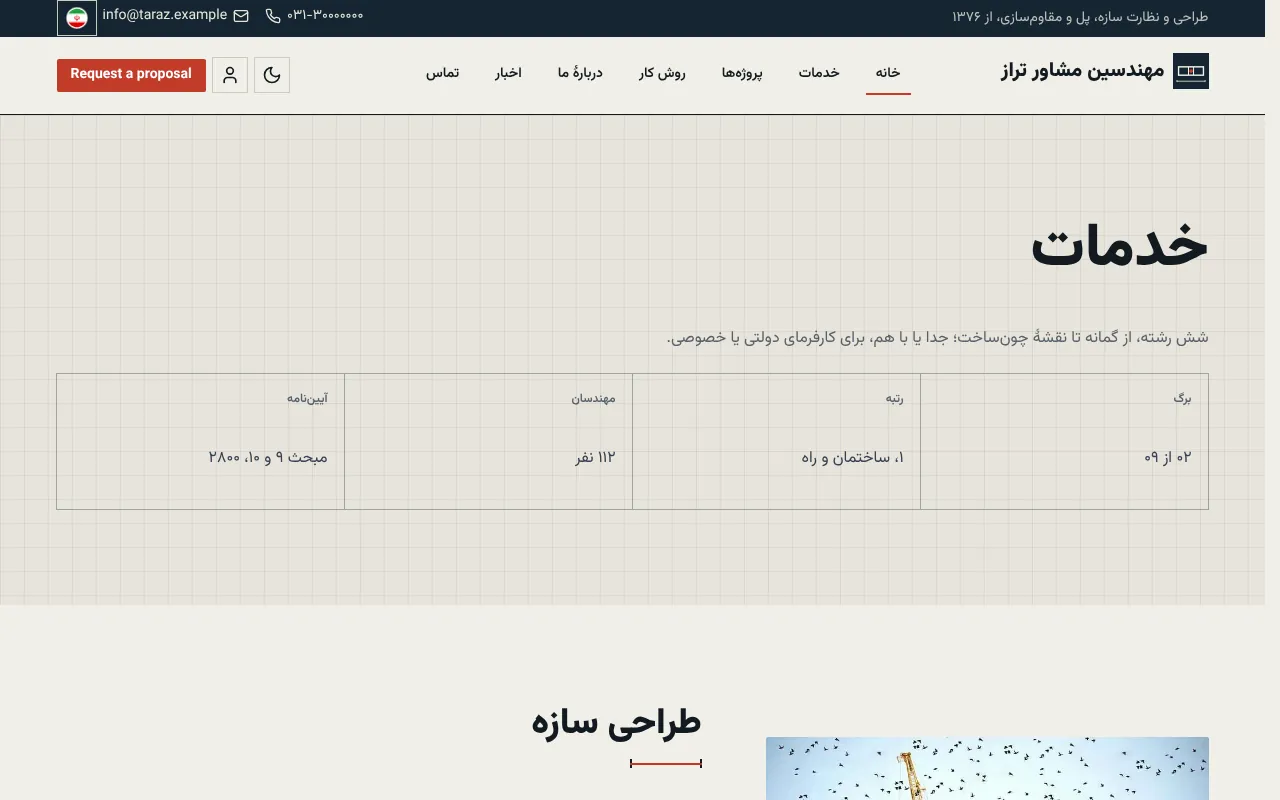Click the Request a proposal button
1280x800 pixels.
[131, 75]
